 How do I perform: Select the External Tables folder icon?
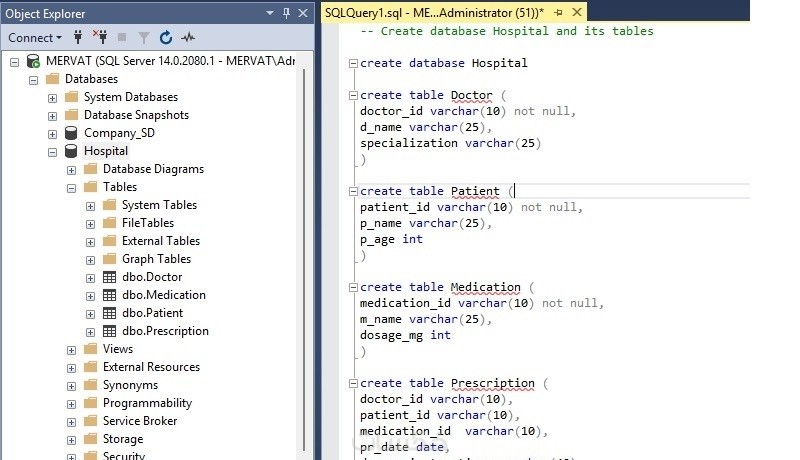110,240
